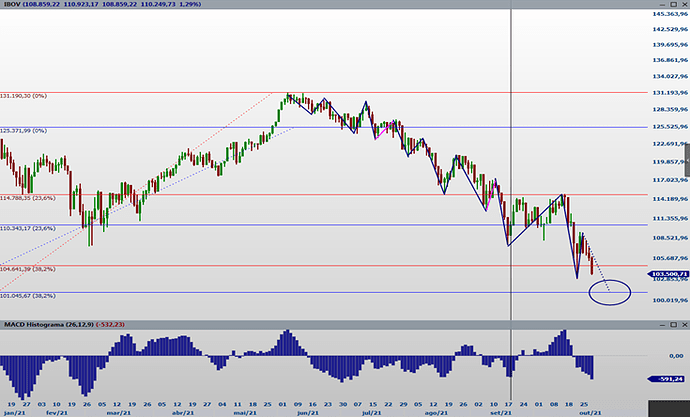This screenshot has height=417, width=690.
Task: Click the collapse handle on right chart edge
Action: pyautogui.click(x=687, y=161)
